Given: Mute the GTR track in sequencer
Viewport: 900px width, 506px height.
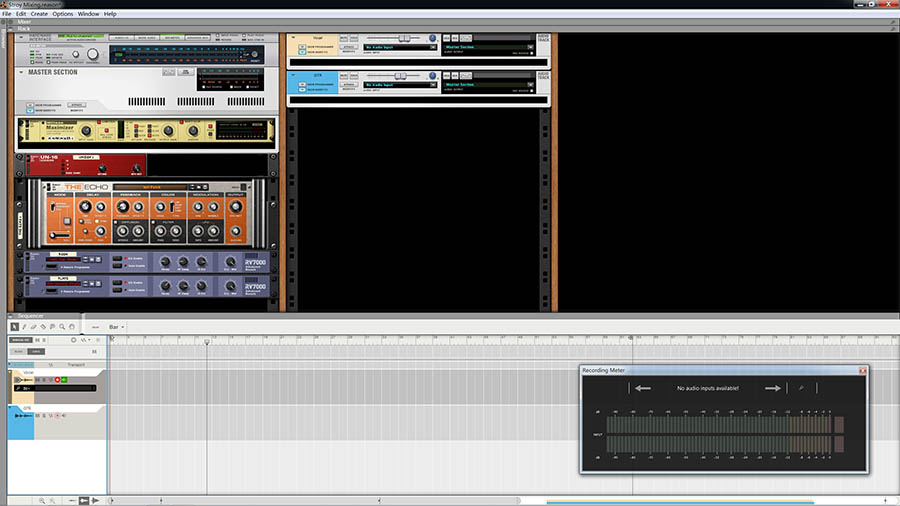Looking at the screenshot, I should click(x=38, y=415).
